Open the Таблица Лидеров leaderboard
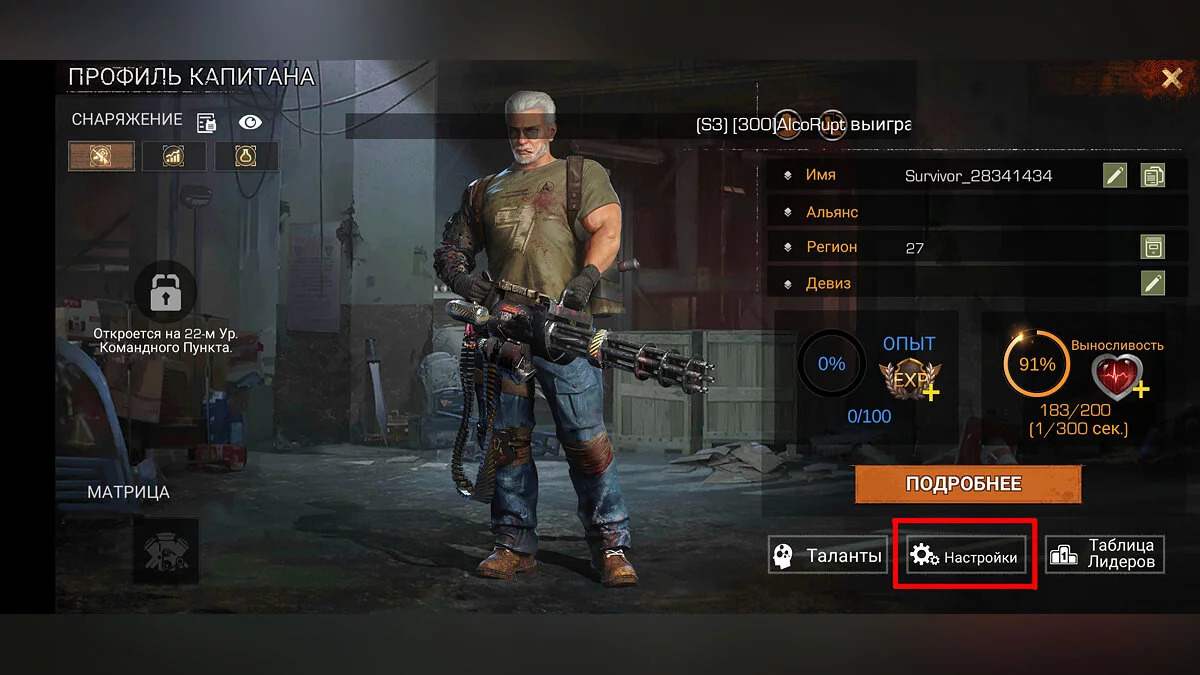Viewport: 1200px width, 675px height. coord(1105,555)
